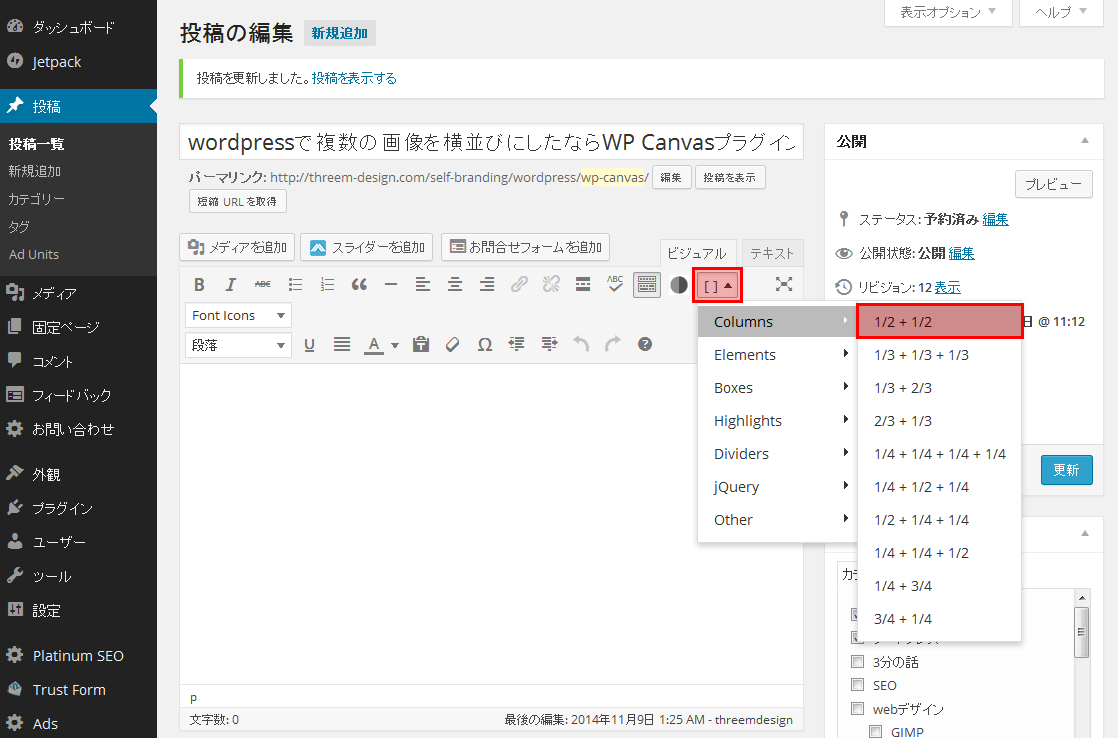
Task: Insert a bulleted list
Action: pos(295,285)
